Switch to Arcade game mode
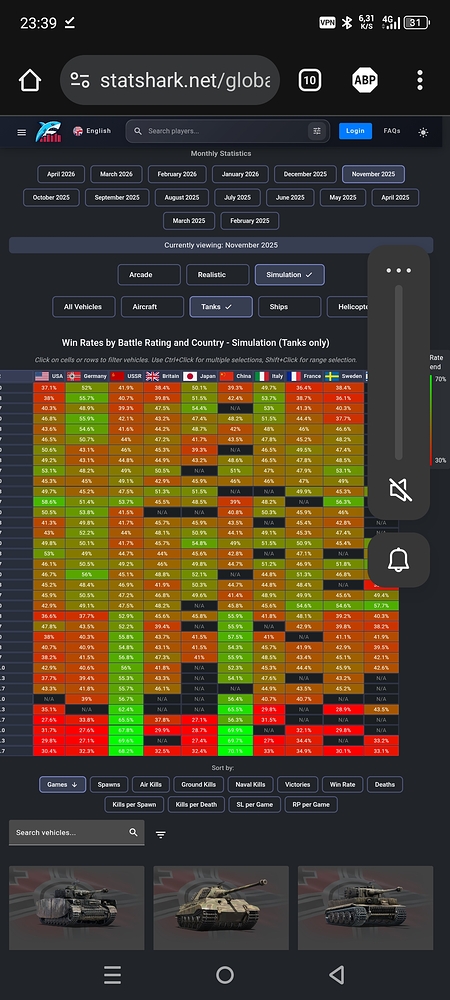Image resolution: width=450 pixels, height=1000 pixels. [149, 275]
